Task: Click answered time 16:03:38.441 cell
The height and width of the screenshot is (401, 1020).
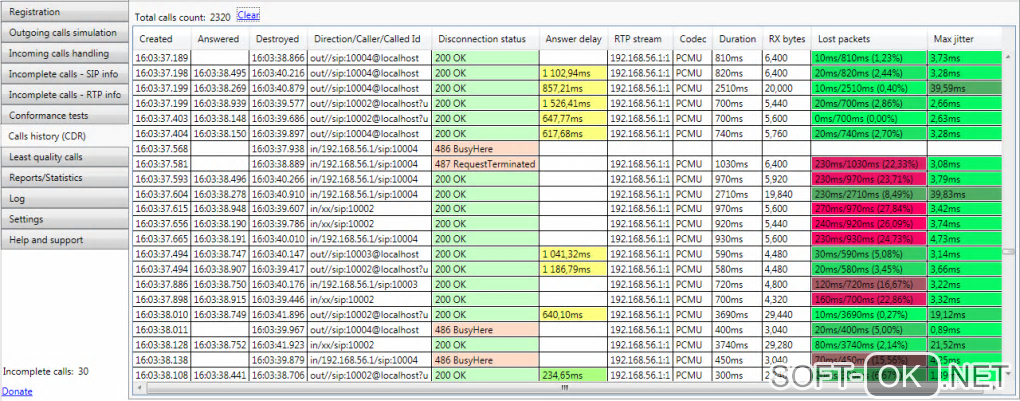Action: 221,375
